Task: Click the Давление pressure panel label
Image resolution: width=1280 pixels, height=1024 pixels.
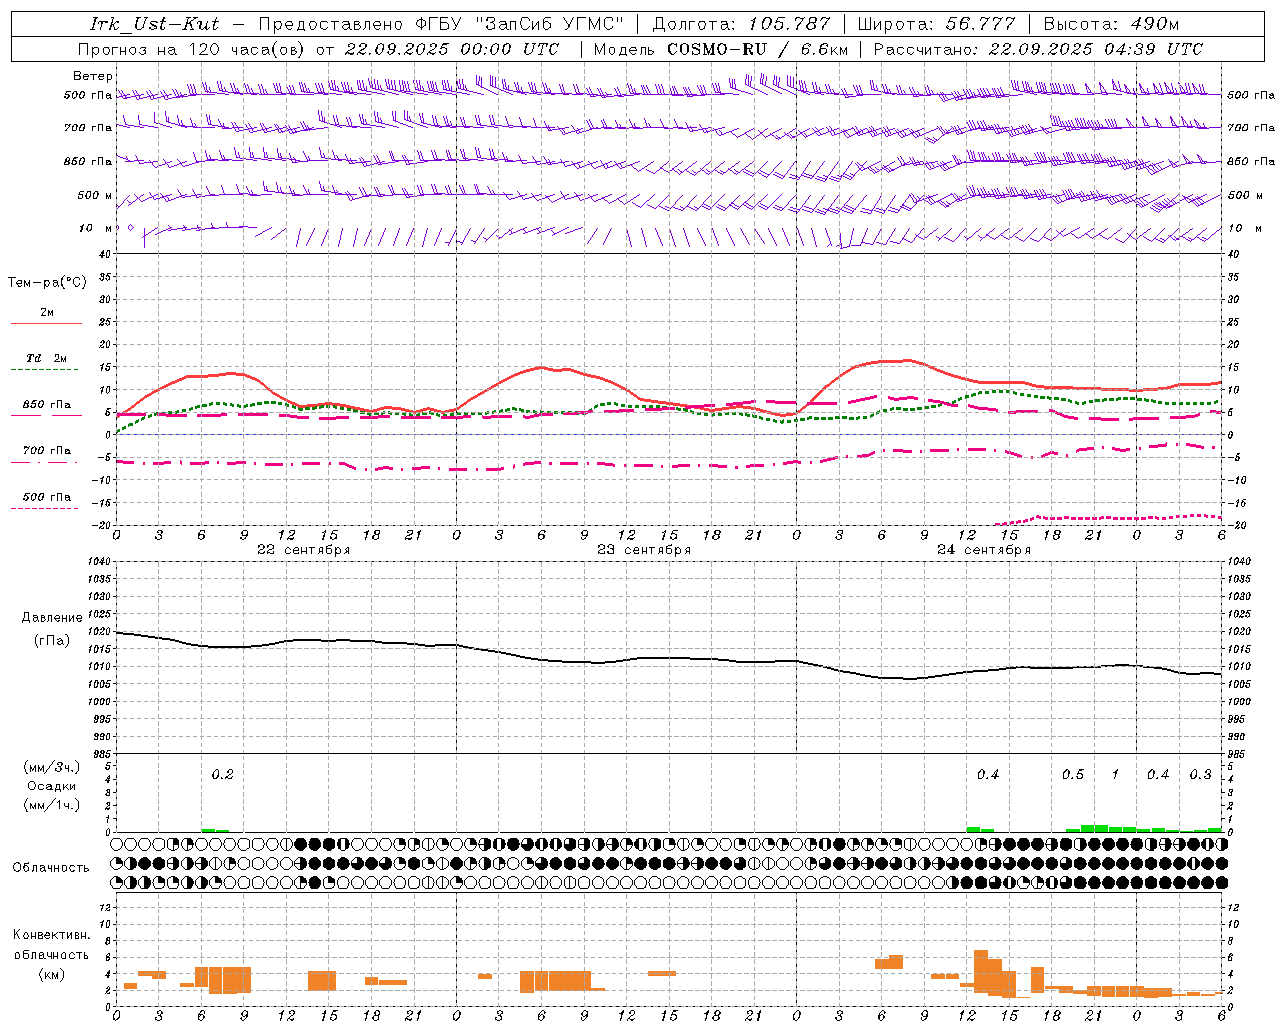Action: tap(52, 617)
